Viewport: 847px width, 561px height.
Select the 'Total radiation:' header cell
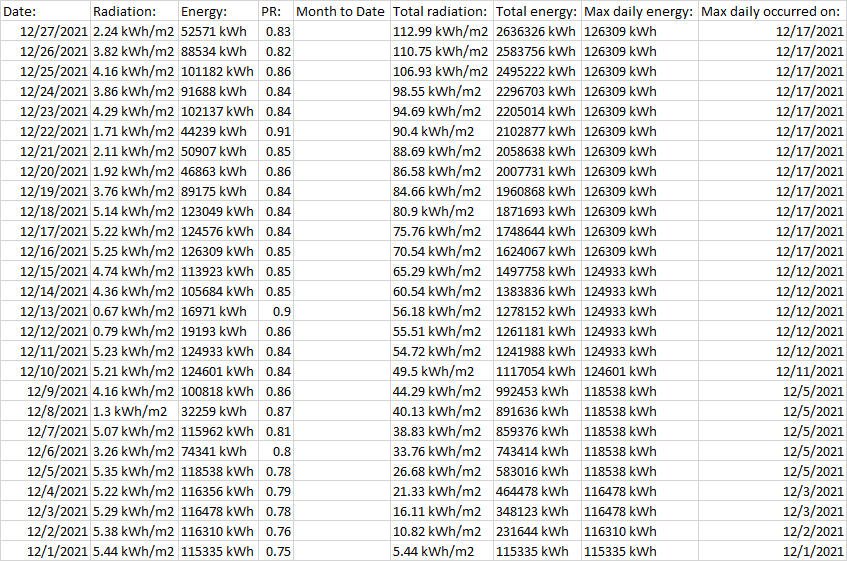pyautogui.click(x=442, y=11)
